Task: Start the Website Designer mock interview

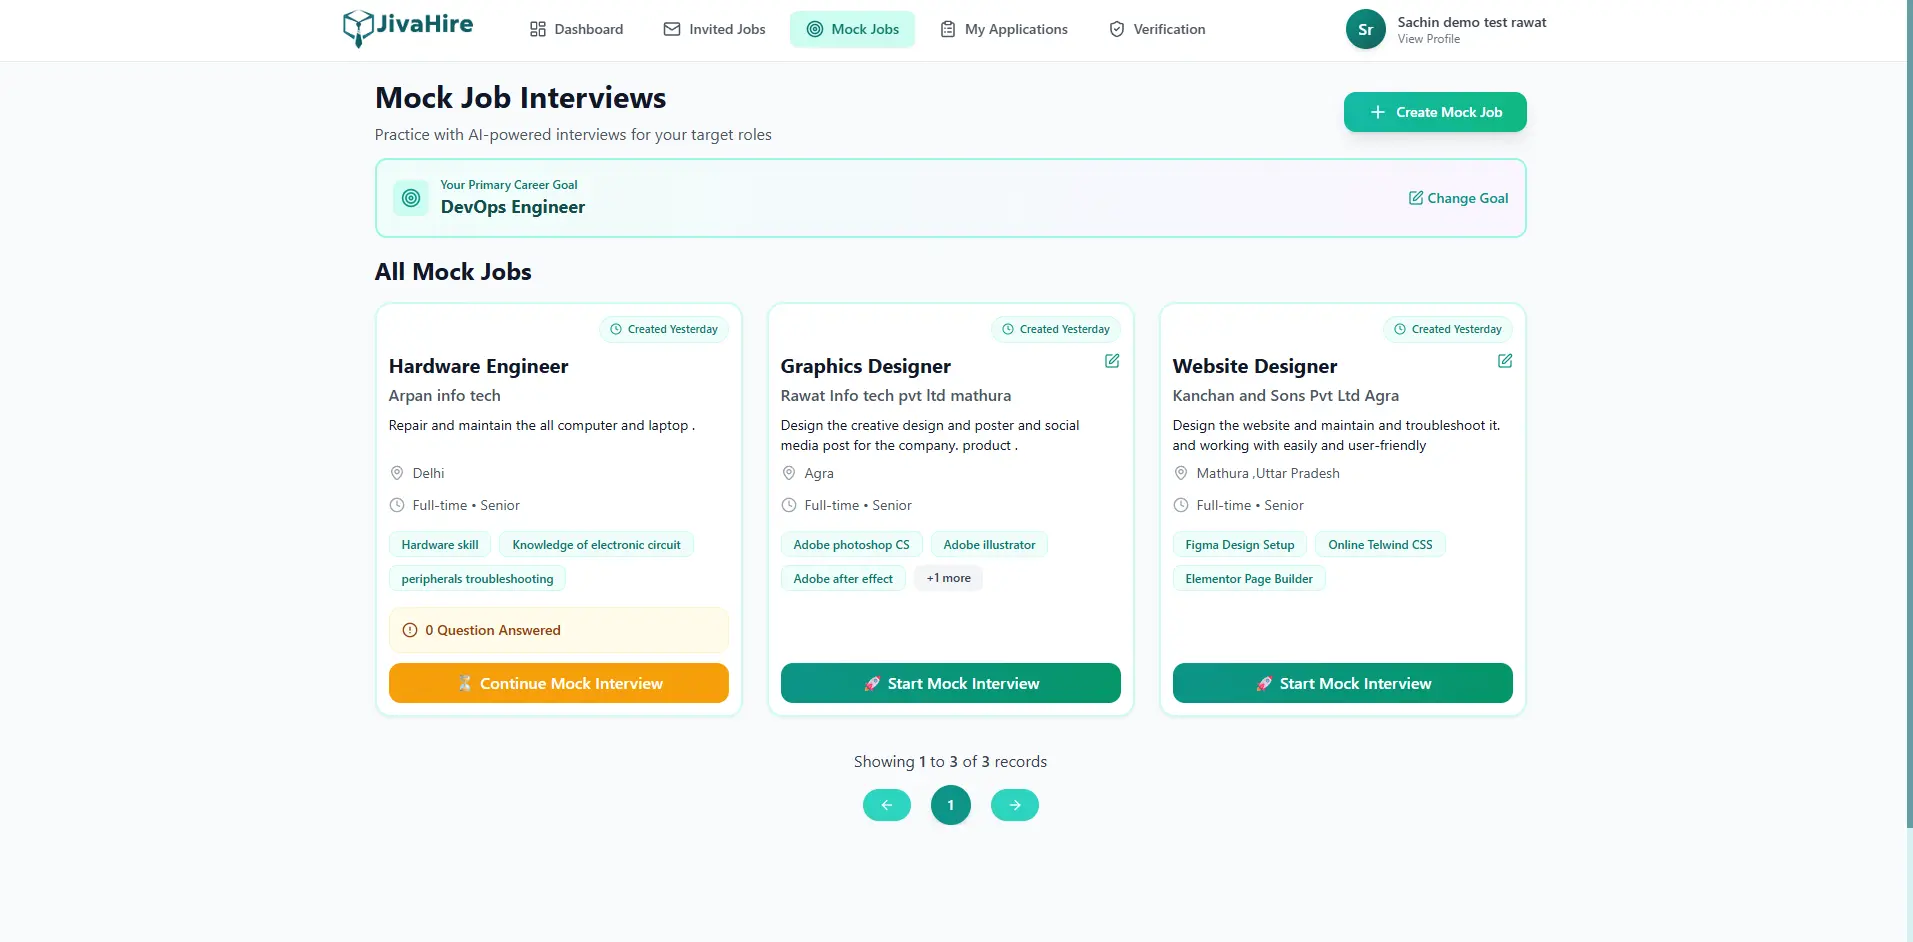Action: (x=1342, y=683)
